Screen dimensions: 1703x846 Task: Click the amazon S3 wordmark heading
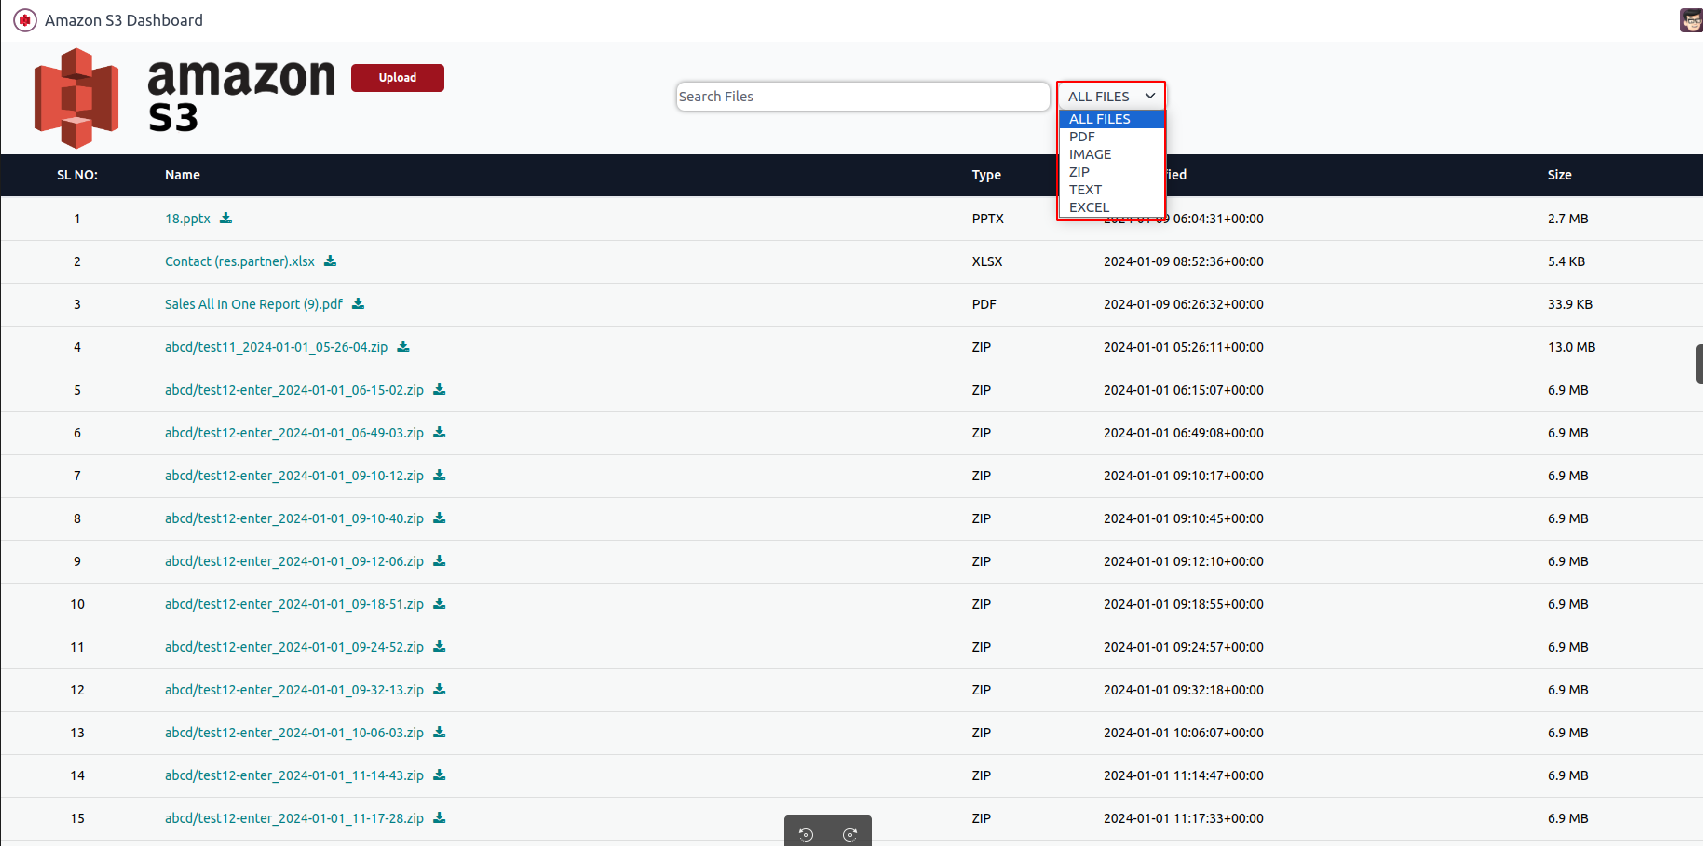[x=241, y=94]
